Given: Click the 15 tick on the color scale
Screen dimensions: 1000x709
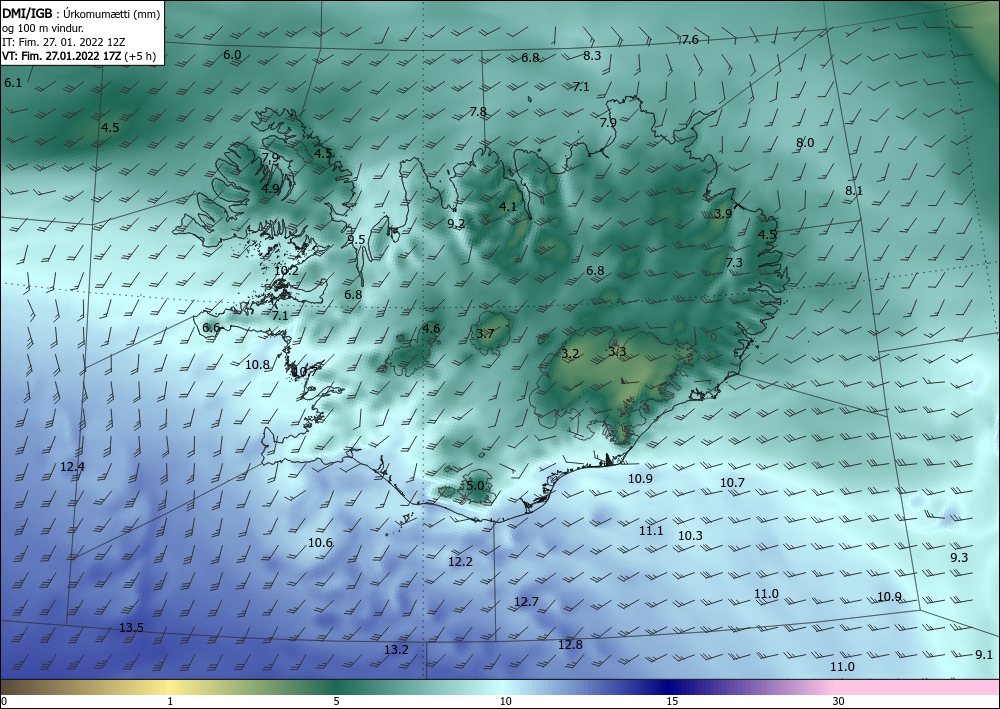Looking at the screenshot, I should pyautogui.click(x=672, y=702).
